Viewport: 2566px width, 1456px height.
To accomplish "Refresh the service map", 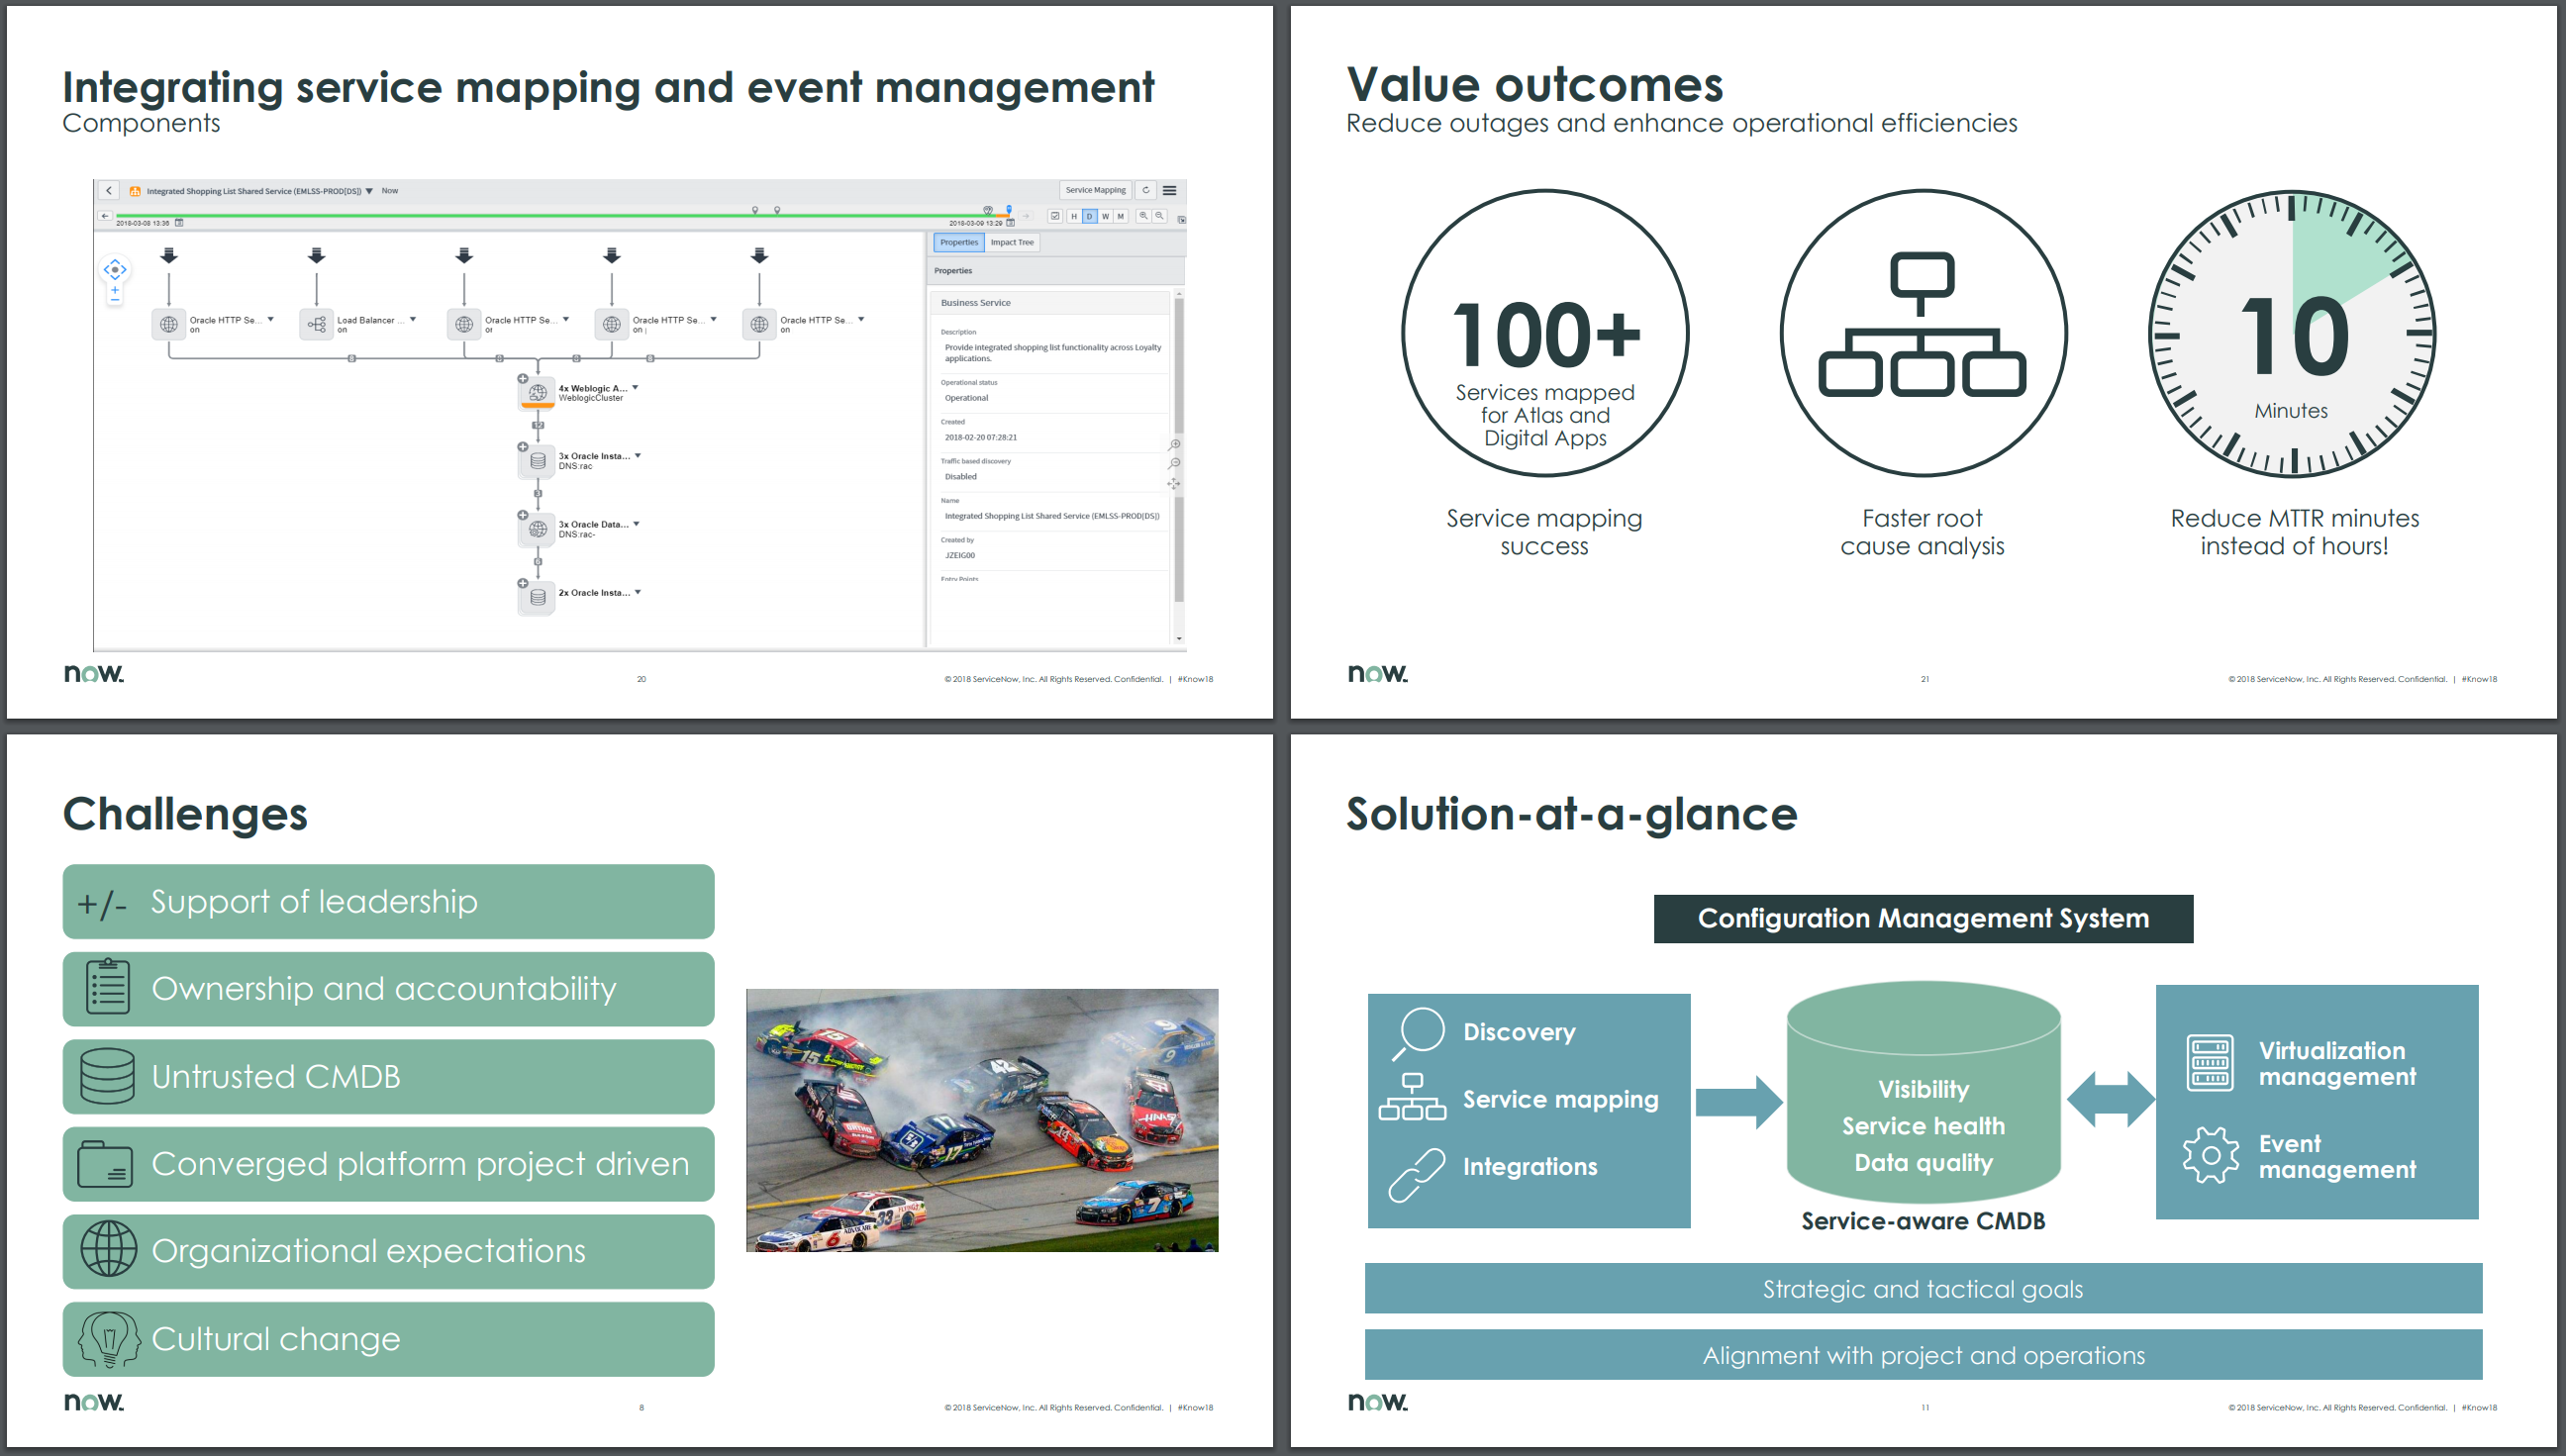I will pyautogui.click(x=1146, y=190).
